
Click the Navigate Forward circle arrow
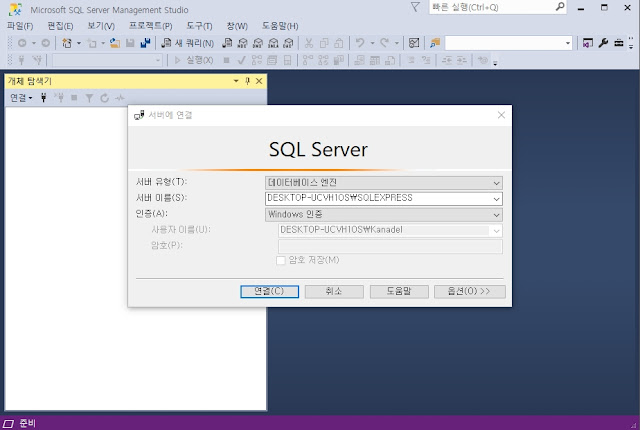[45, 43]
